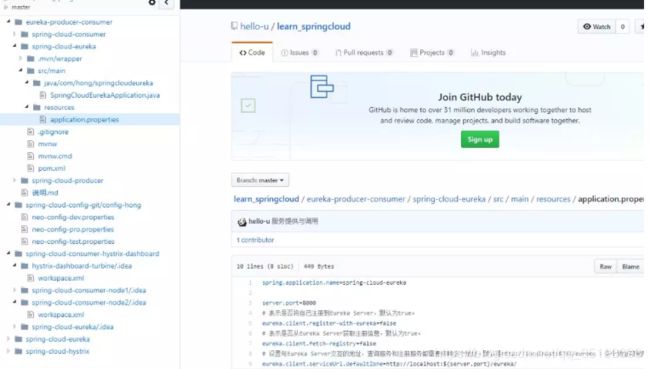The width and height of the screenshot is (650, 369).
Task: Click the bottom spring-cloud-eureka folder icon
Action: pos(18,339)
